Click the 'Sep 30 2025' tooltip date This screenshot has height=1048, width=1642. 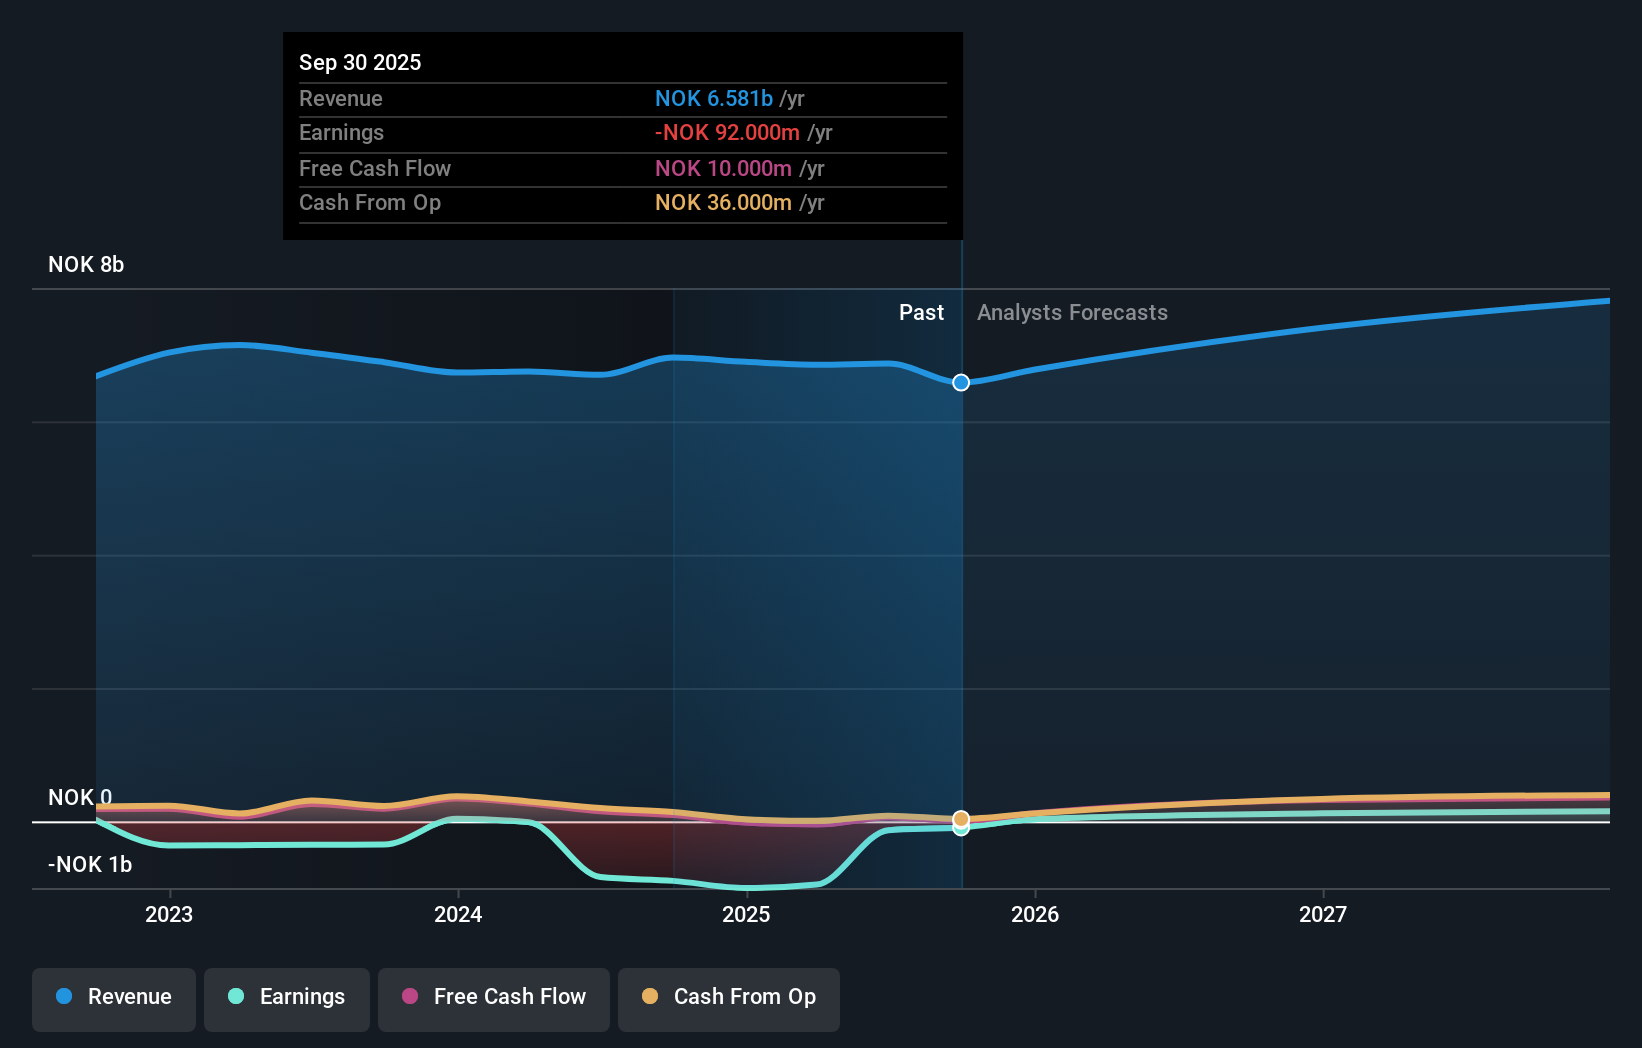360,62
